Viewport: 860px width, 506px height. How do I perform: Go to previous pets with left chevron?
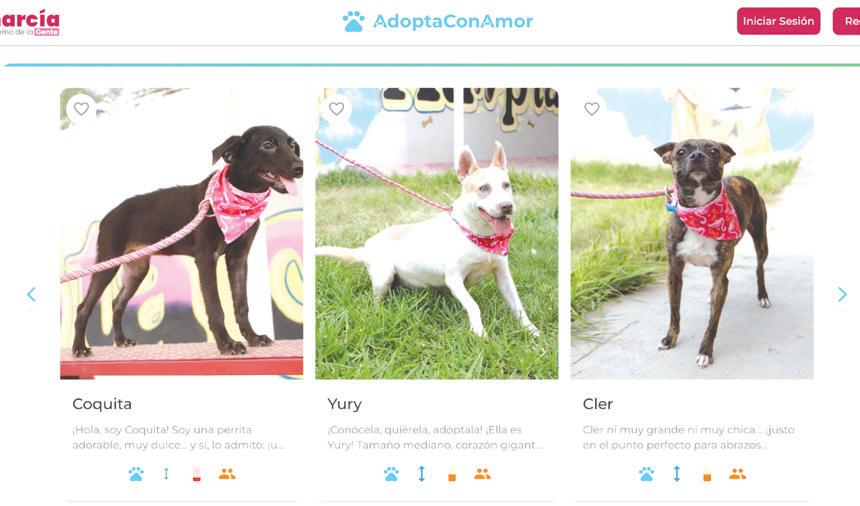pyautogui.click(x=31, y=294)
